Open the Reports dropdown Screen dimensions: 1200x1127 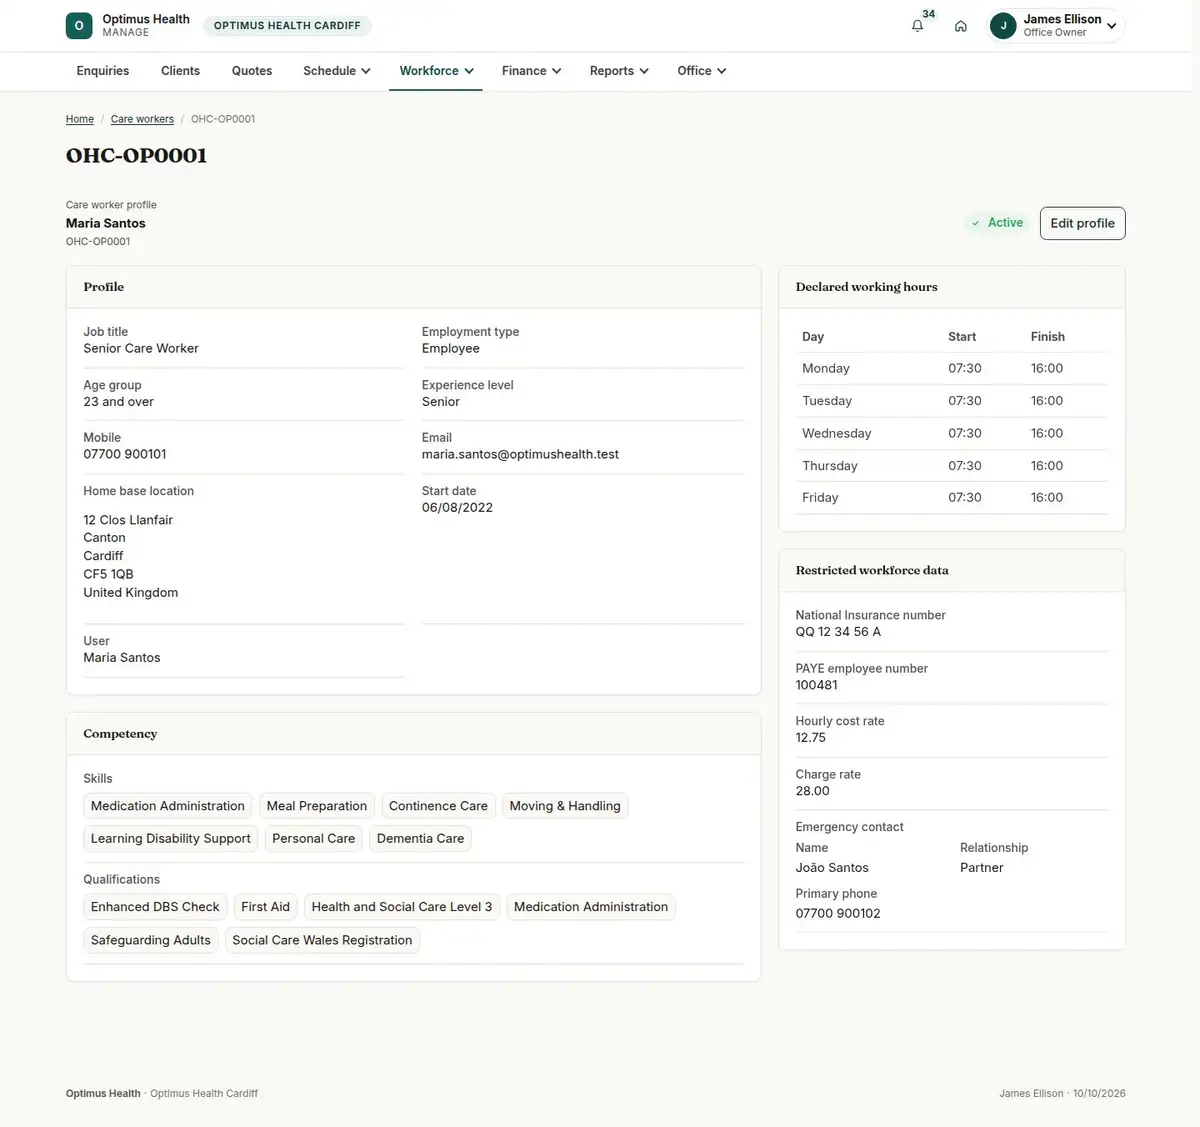pos(619,71)
